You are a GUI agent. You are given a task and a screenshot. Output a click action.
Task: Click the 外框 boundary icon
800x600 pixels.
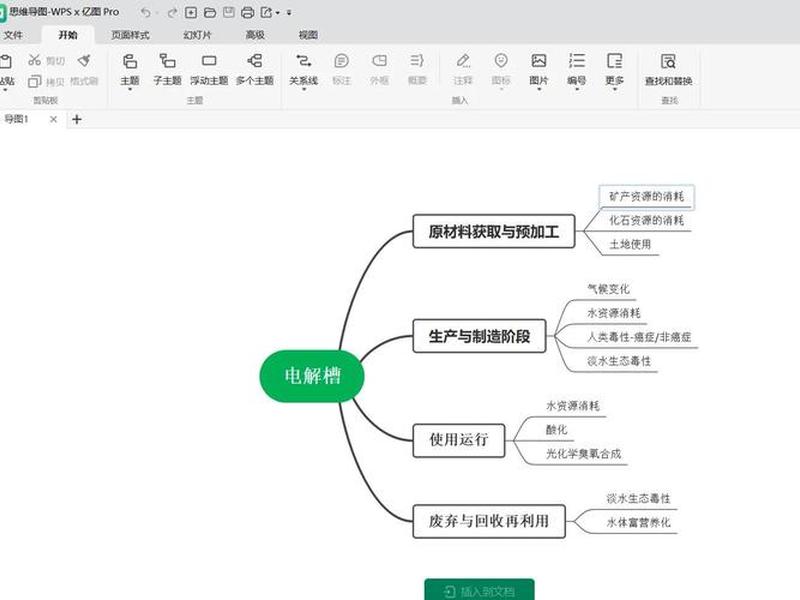[x=379, y=61]
